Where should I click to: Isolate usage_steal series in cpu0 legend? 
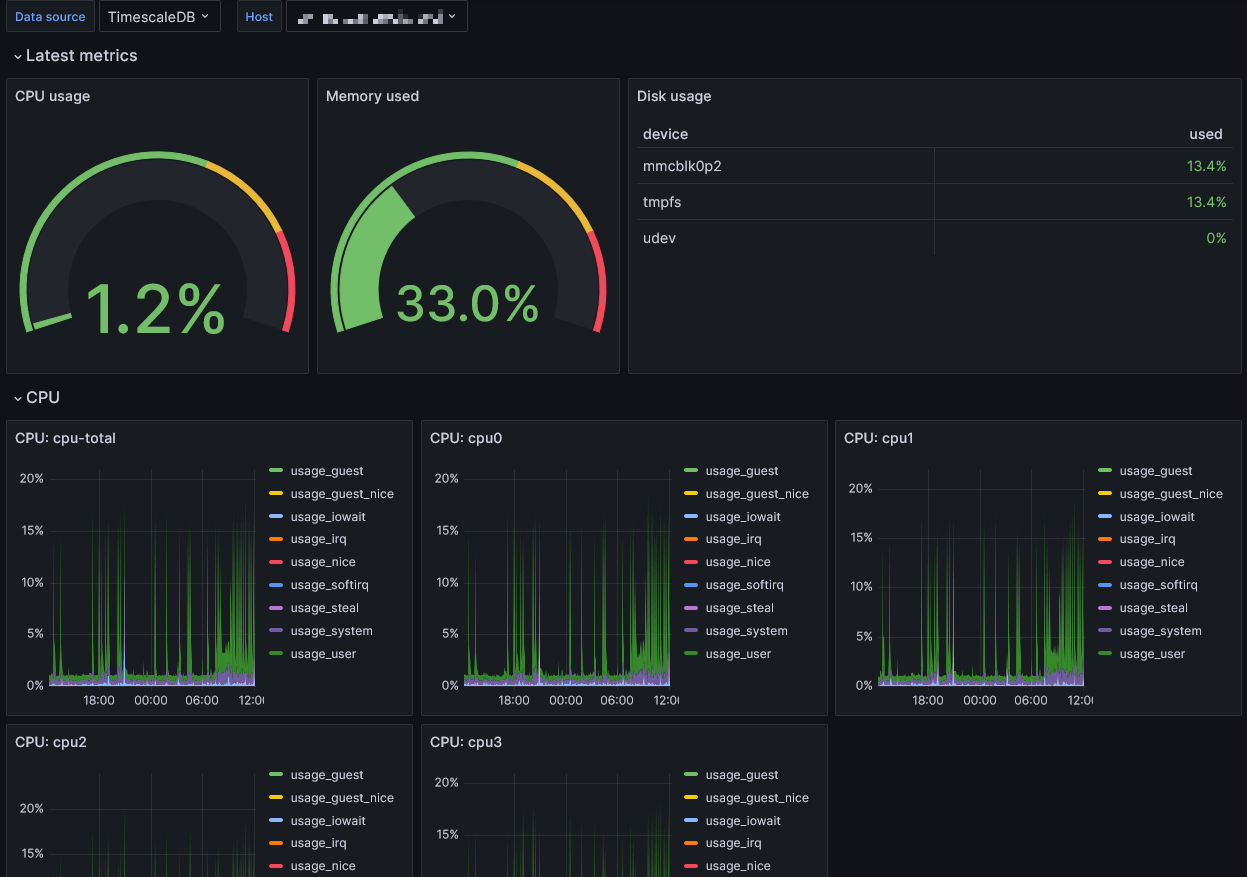(740, 608)
